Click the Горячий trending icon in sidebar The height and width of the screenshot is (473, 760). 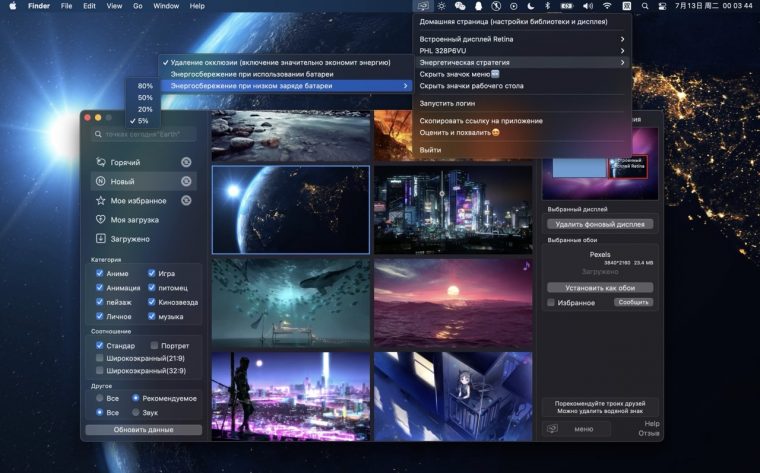click(101, 162)
